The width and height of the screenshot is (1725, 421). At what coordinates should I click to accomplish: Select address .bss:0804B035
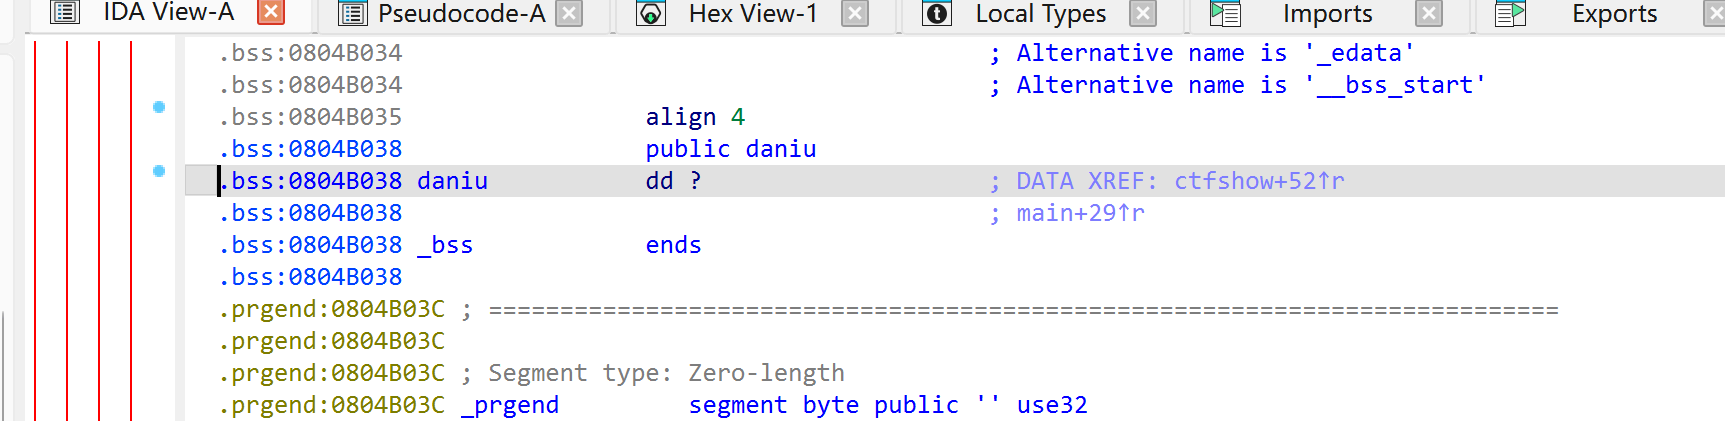click(x=310, y=117)
